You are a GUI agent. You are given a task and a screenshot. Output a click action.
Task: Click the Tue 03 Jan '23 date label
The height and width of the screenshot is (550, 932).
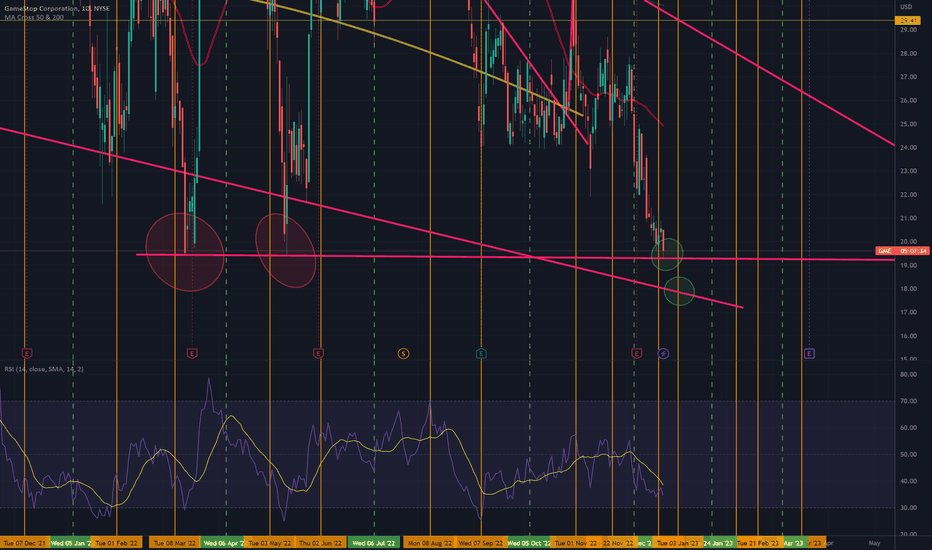pyautogui.click(x=678, y=543)
